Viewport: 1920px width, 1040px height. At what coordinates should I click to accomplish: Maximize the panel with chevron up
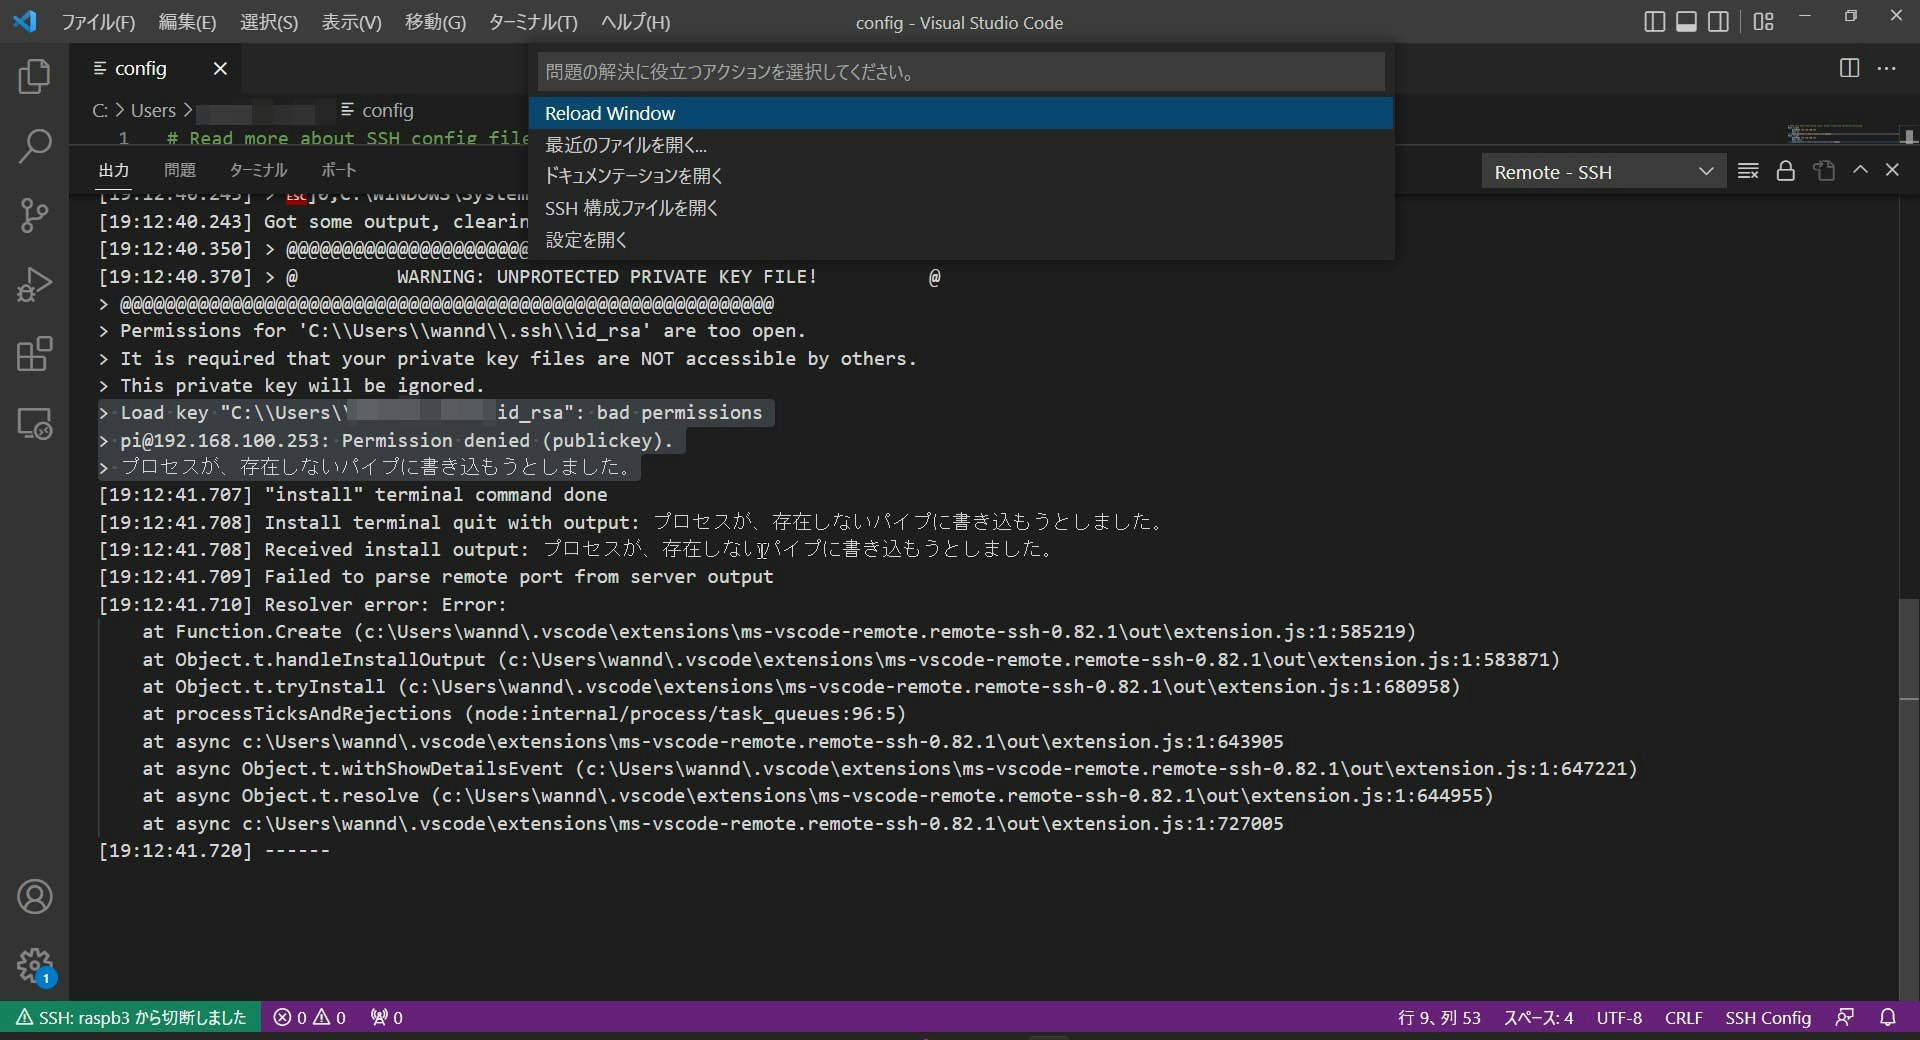click(x=1860, y=170)
